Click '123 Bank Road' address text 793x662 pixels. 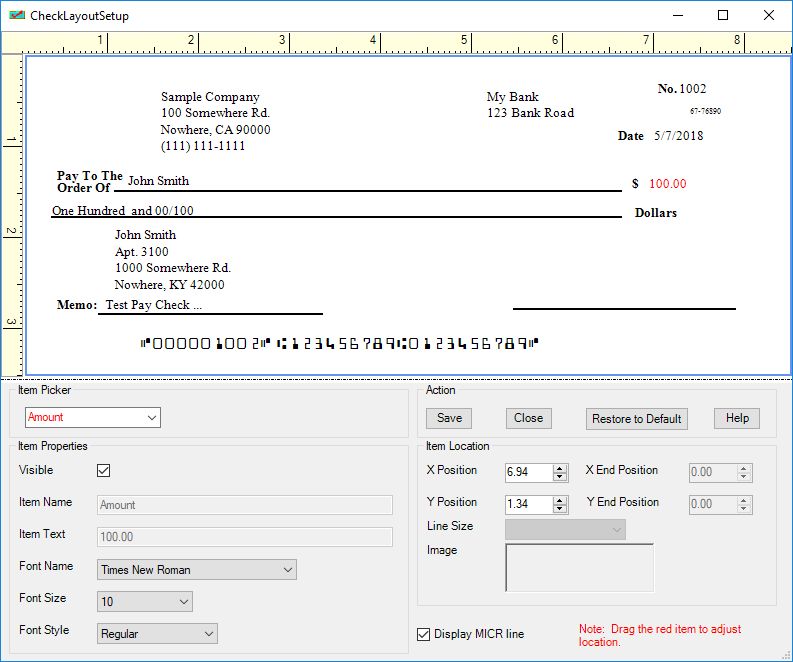(531, 113)
